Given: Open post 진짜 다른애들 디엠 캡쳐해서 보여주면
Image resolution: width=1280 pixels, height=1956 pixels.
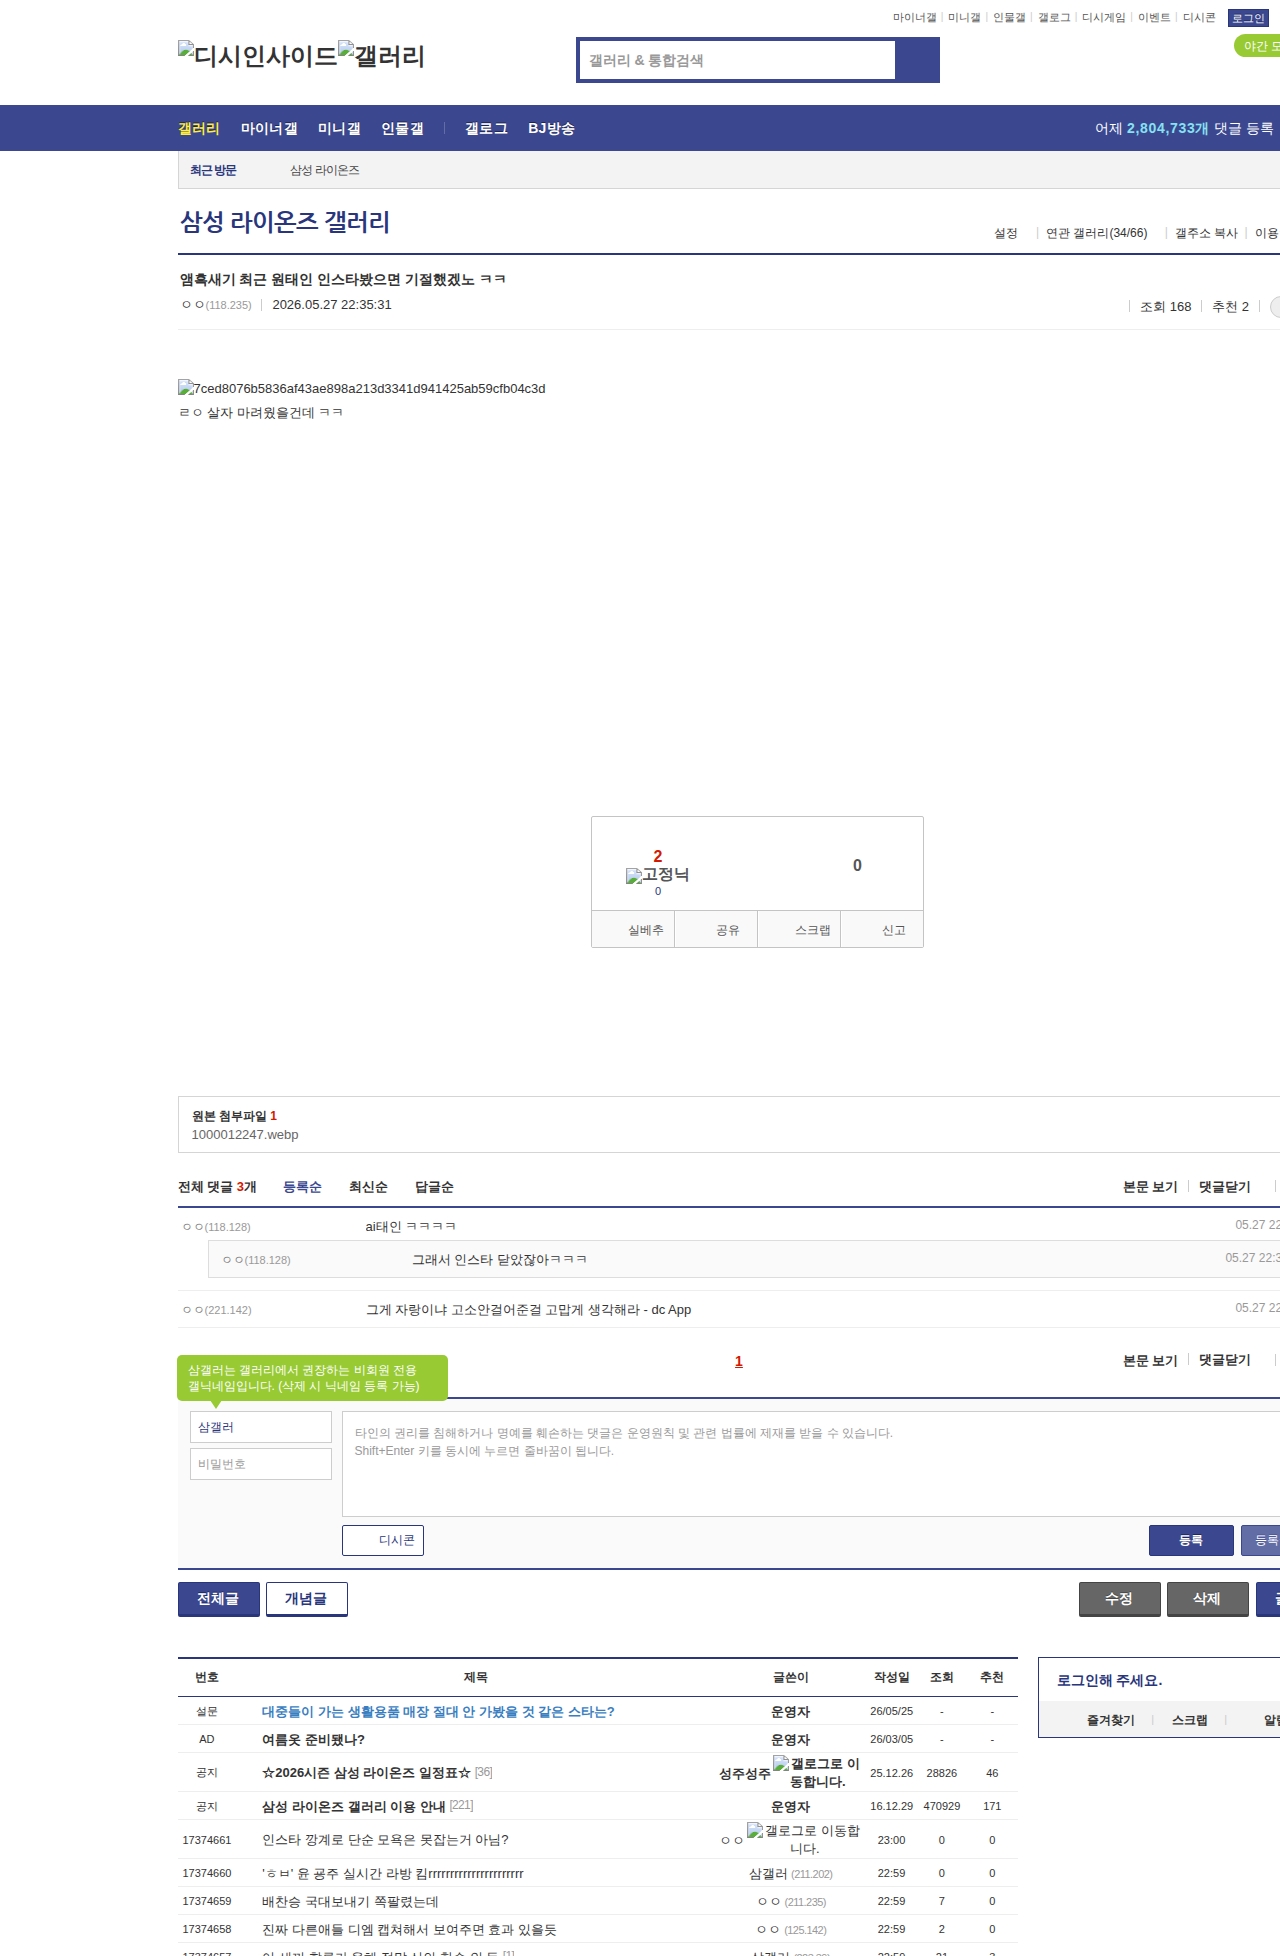Looking at the screenshot, I should point(409,1930).
